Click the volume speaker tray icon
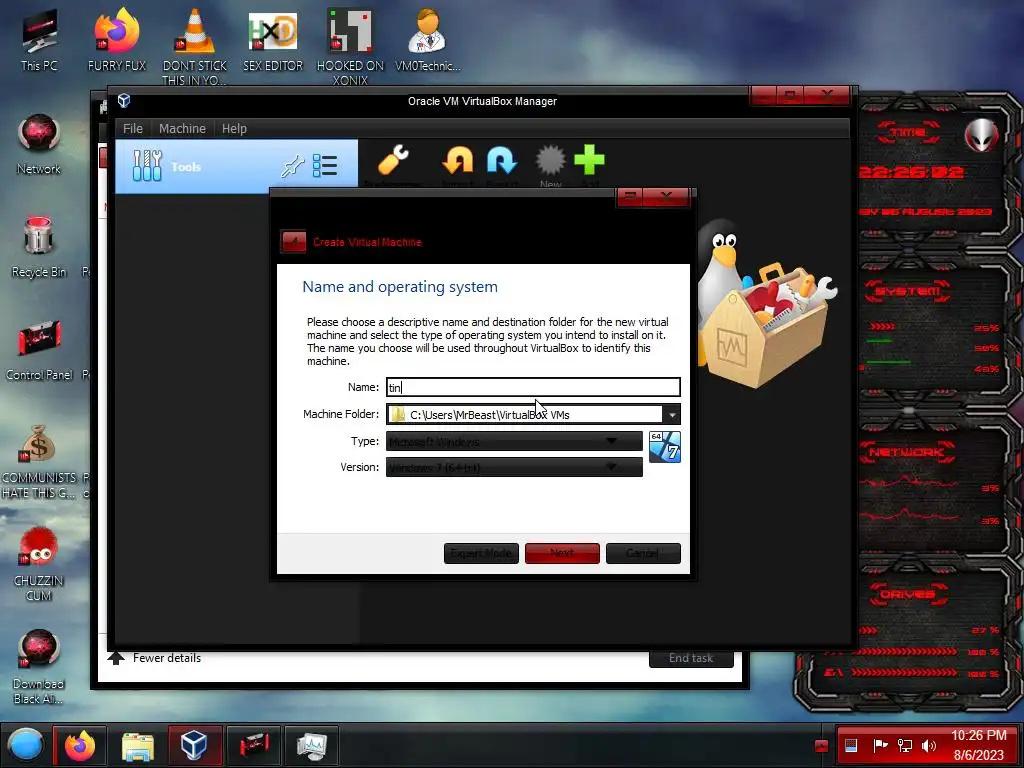 pos(929,746)
